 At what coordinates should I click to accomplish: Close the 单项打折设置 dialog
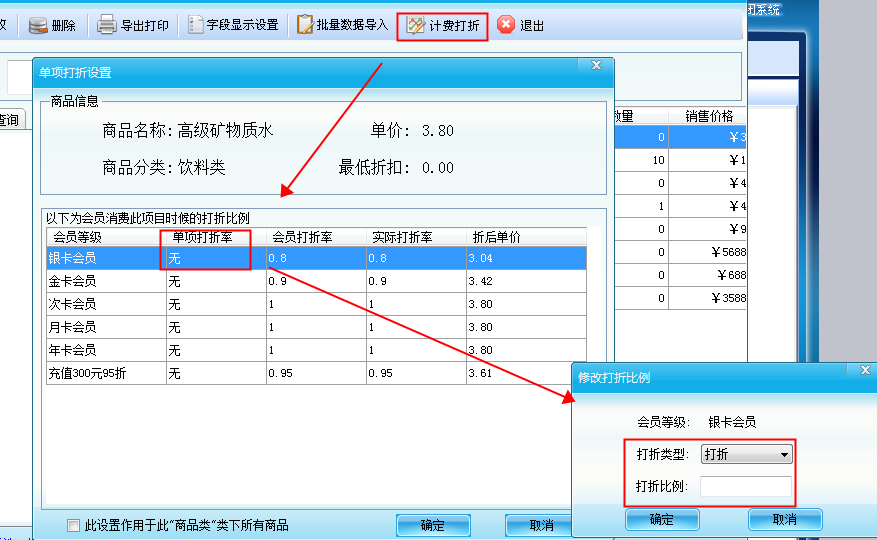[597, 65]
